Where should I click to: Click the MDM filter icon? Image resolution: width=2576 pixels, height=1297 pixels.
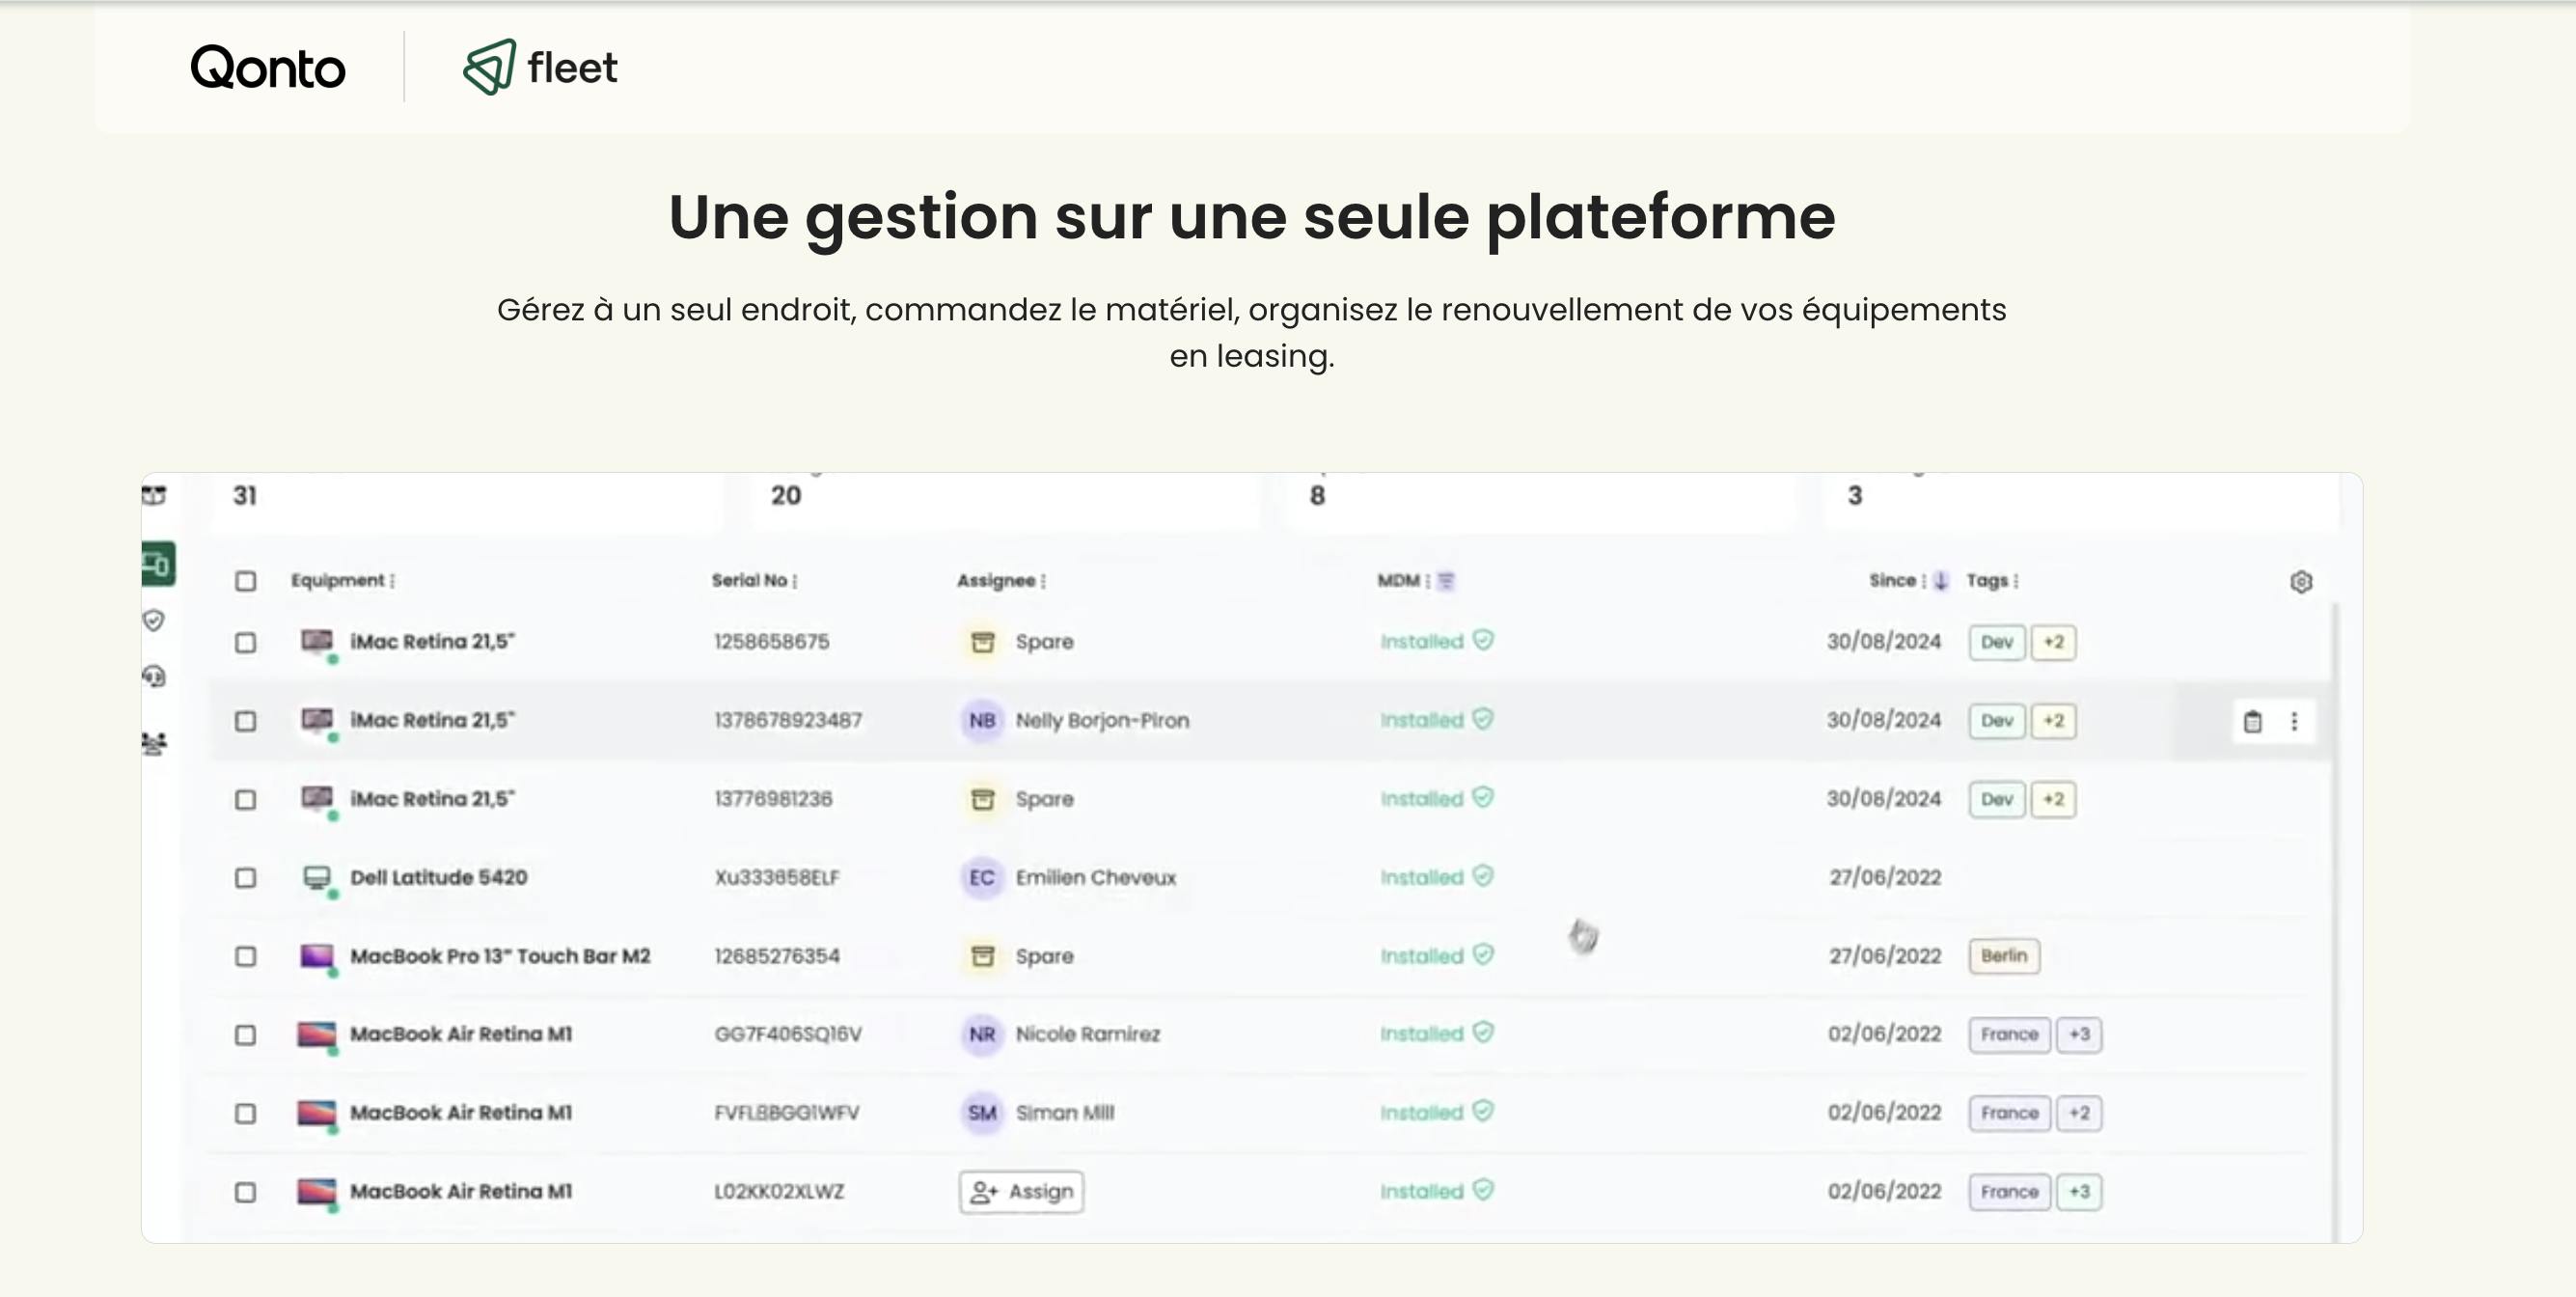pos(1446,580)
